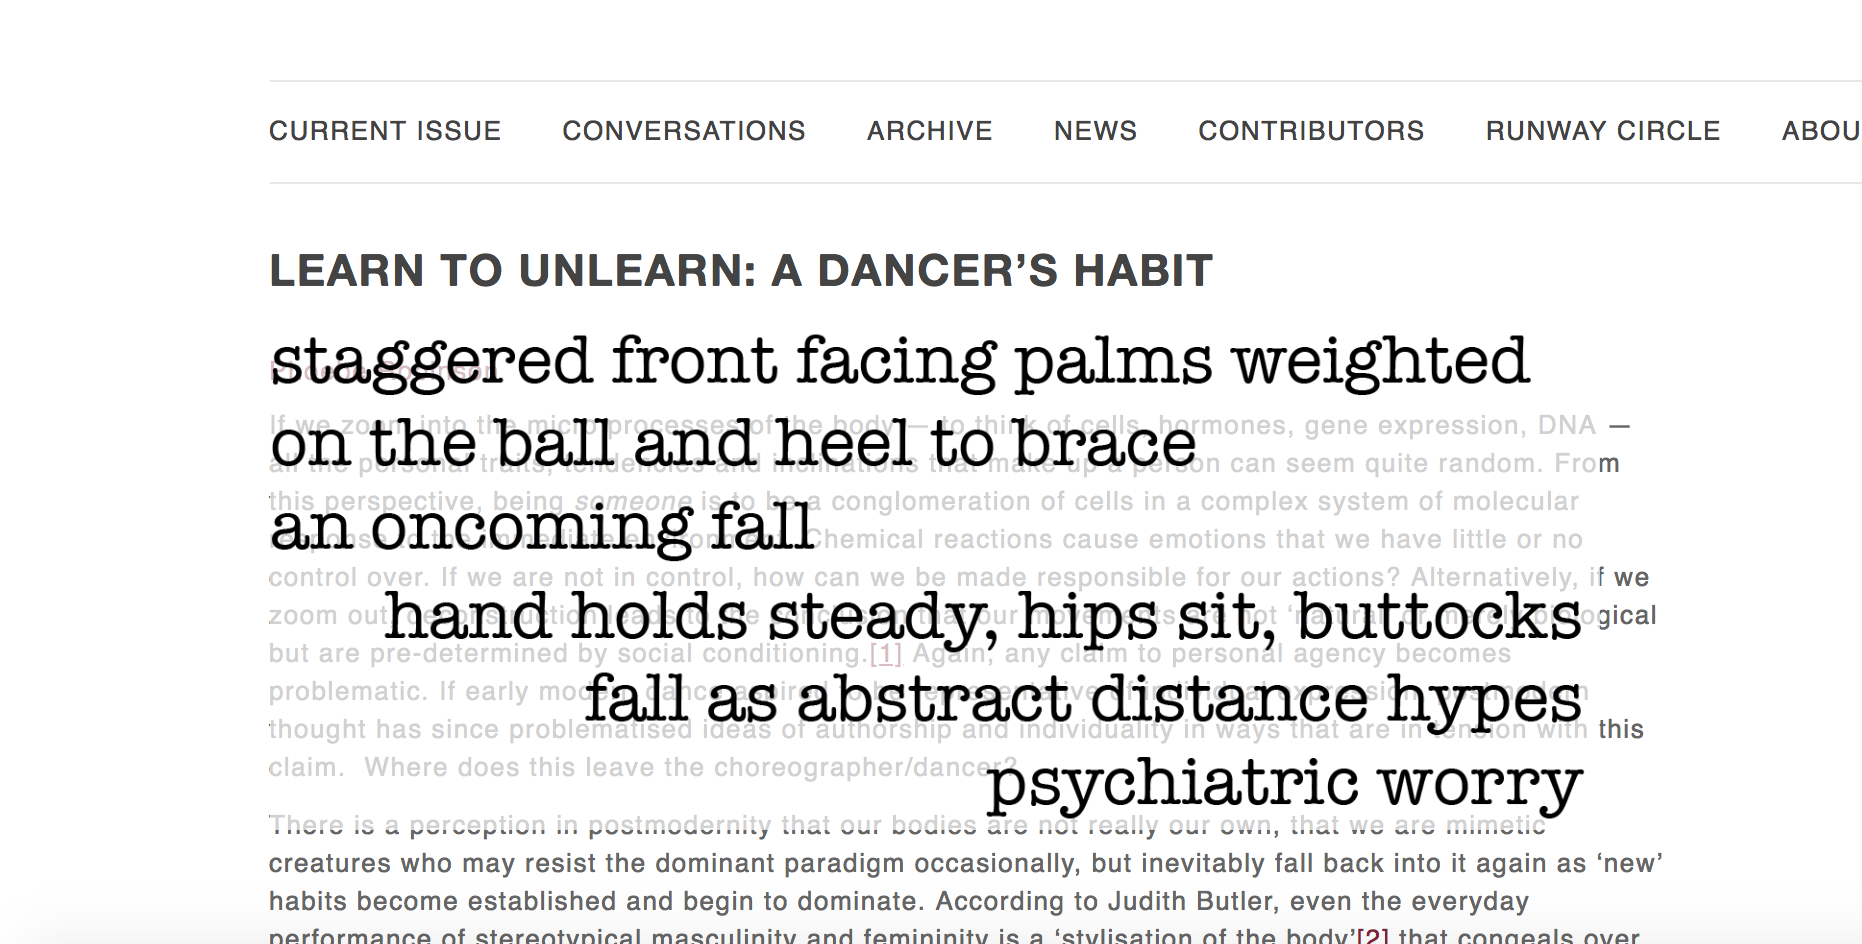Open the Current Issue menu item
The image size is (1862, 944).
point(385,131)
